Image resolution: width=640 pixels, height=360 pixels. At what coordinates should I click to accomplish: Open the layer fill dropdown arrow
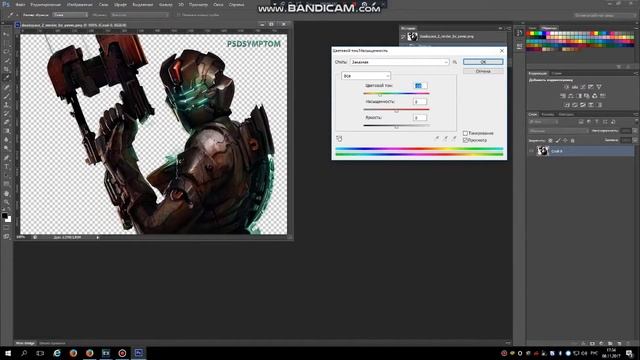click(635, 140)
